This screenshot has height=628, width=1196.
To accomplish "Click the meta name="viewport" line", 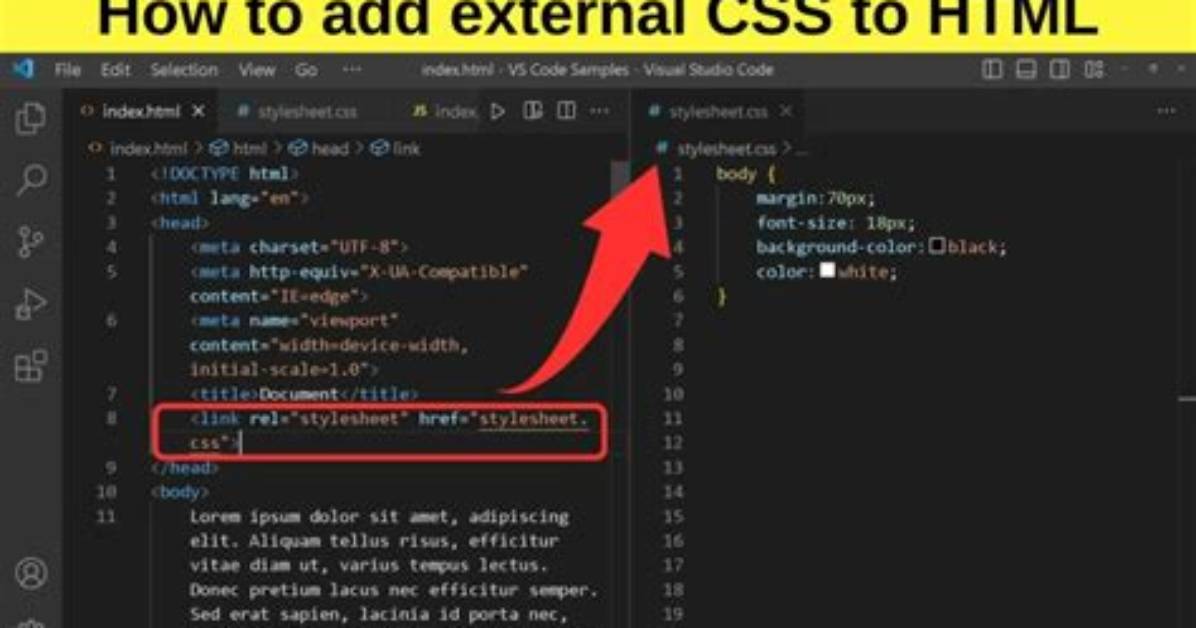I will point(294,320).
